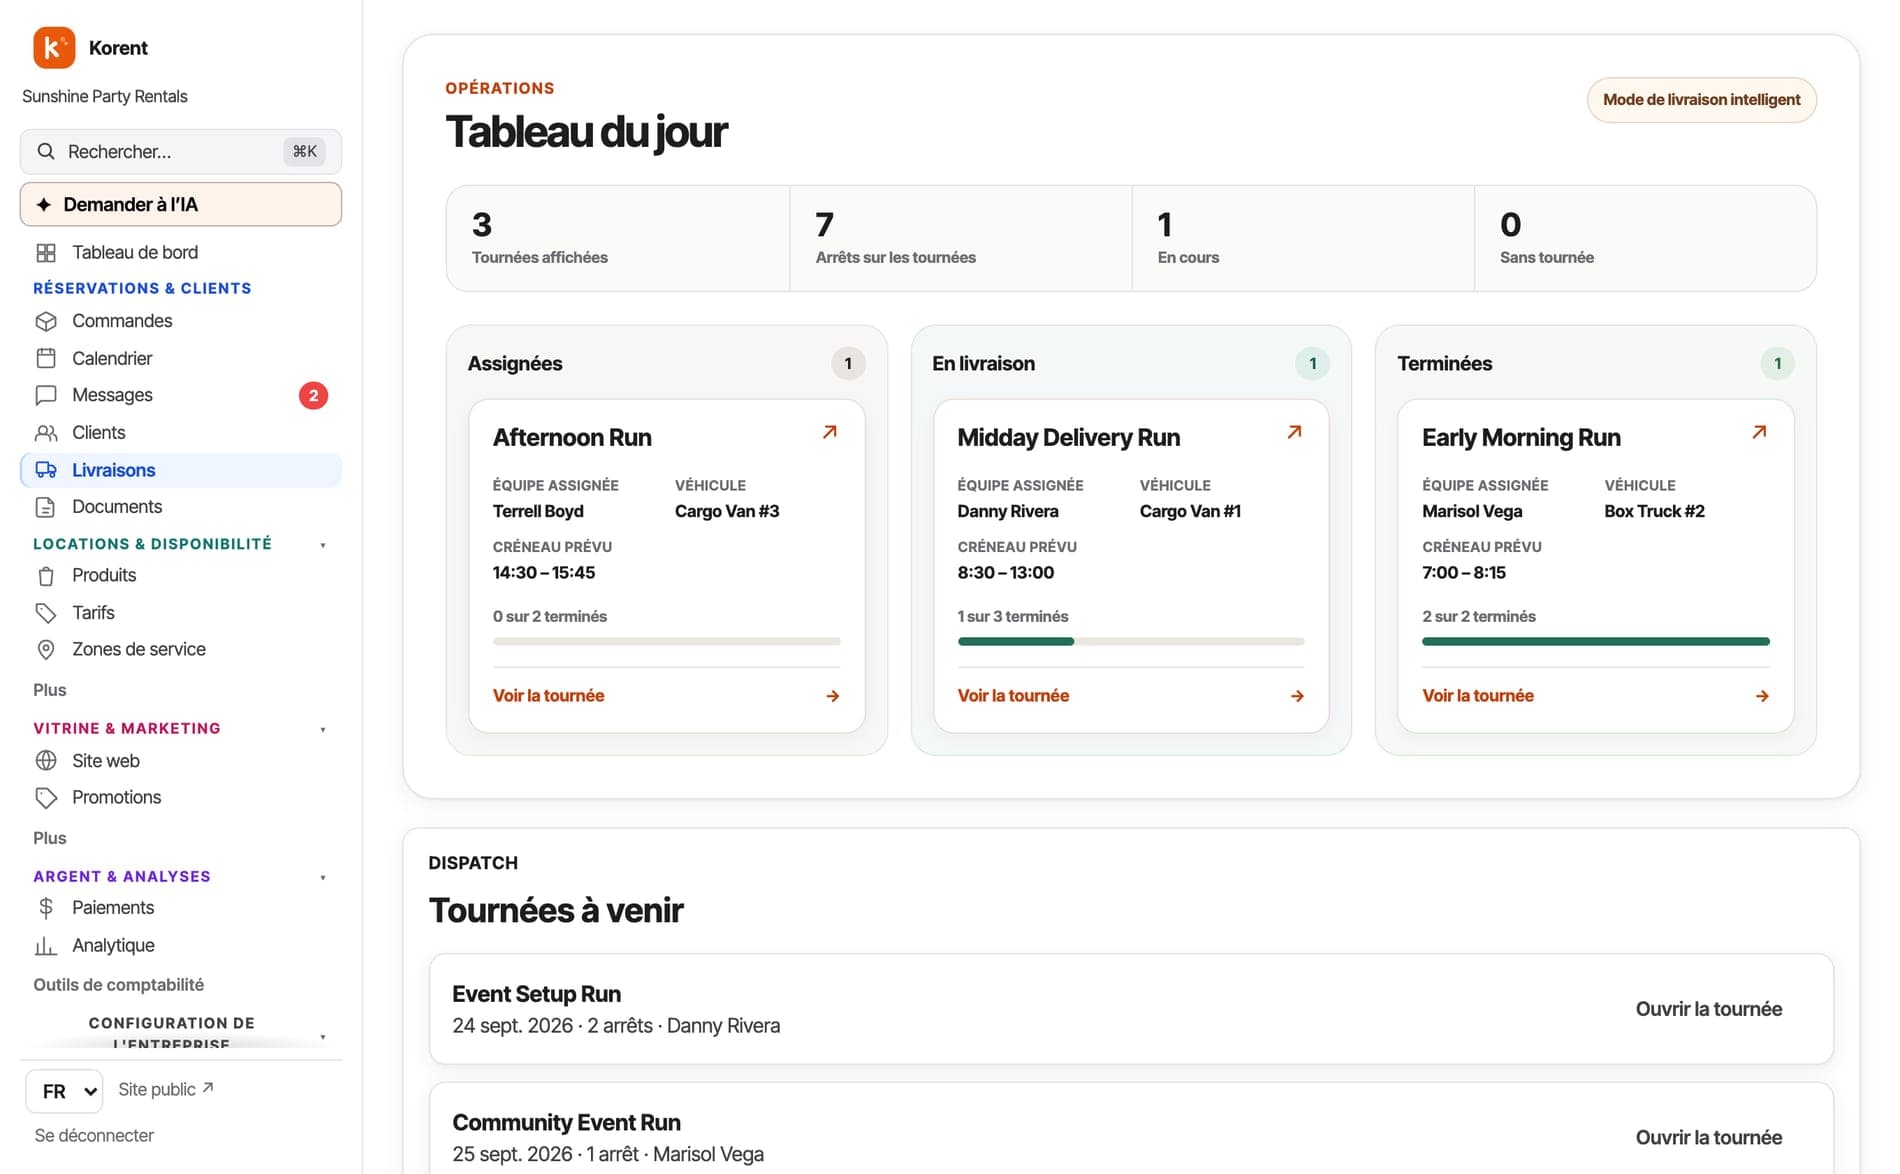The height and width of the screenshot is (1174, 1900).
Task: Click the Midday Delivery Run progress bar
Action: click(x=1131, y=641)
